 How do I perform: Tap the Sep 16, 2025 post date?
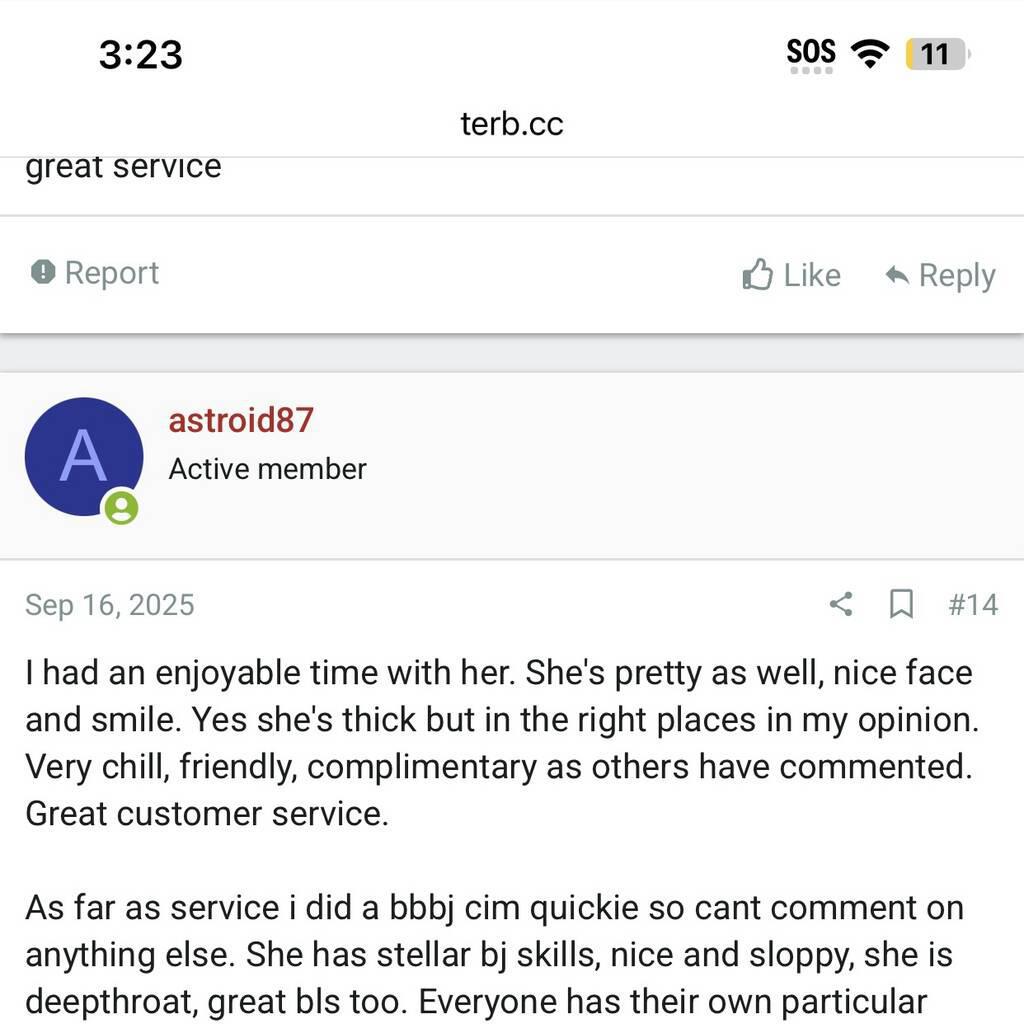pyautogui.click(x=110, y=605)
